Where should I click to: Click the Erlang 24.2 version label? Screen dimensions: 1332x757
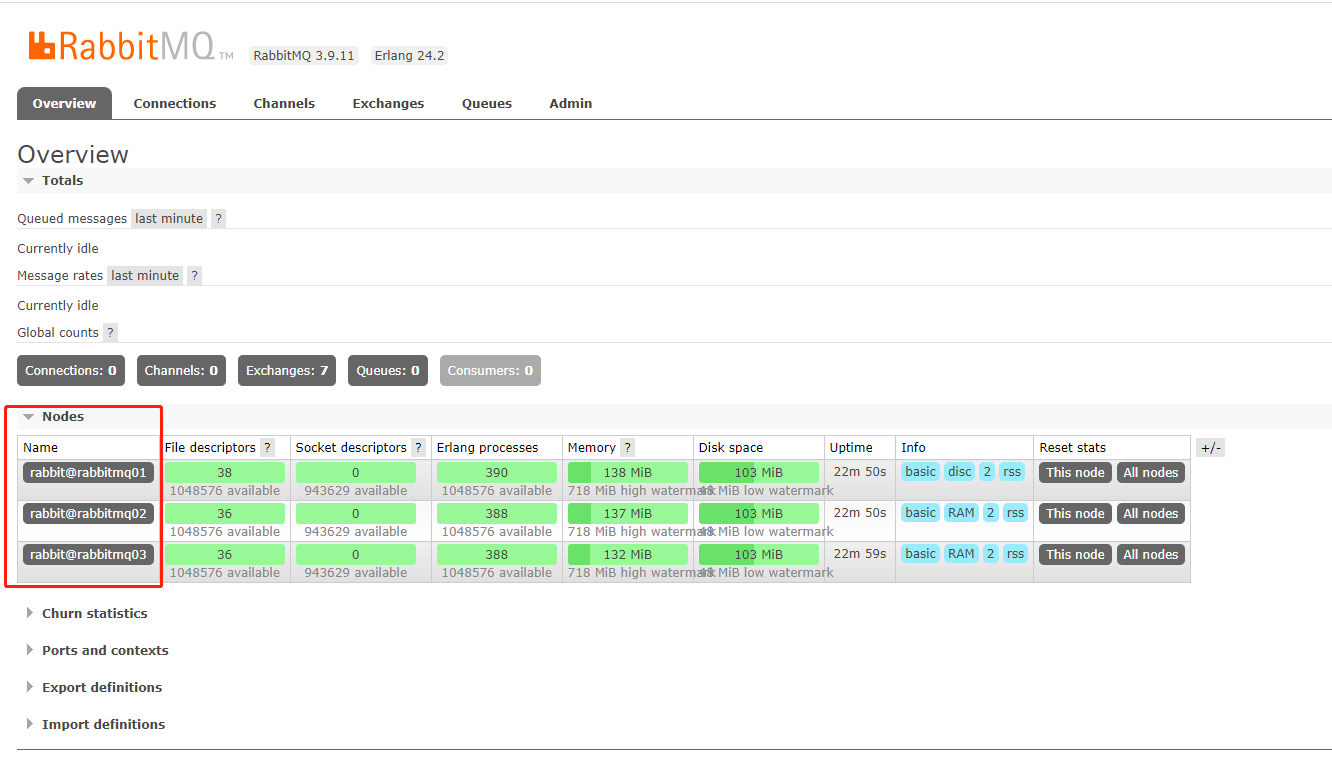(x=409, y=56)
